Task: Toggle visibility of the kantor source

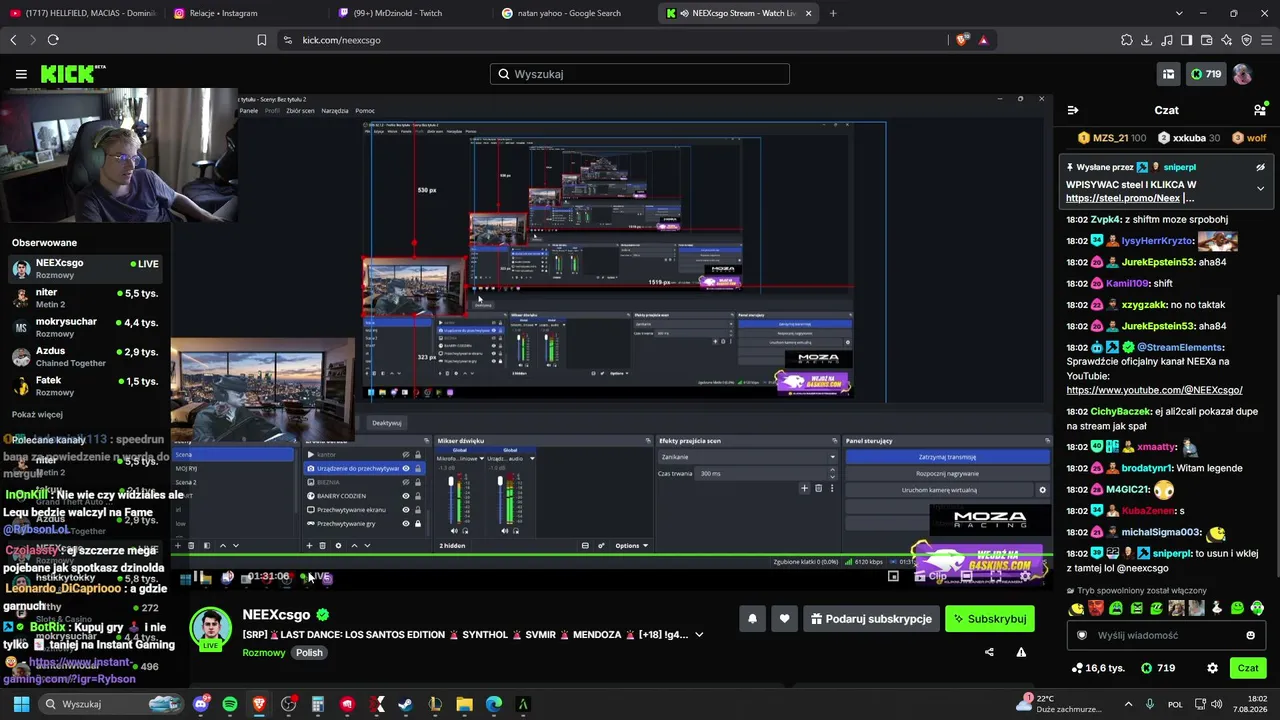Action: click(406, 455)
